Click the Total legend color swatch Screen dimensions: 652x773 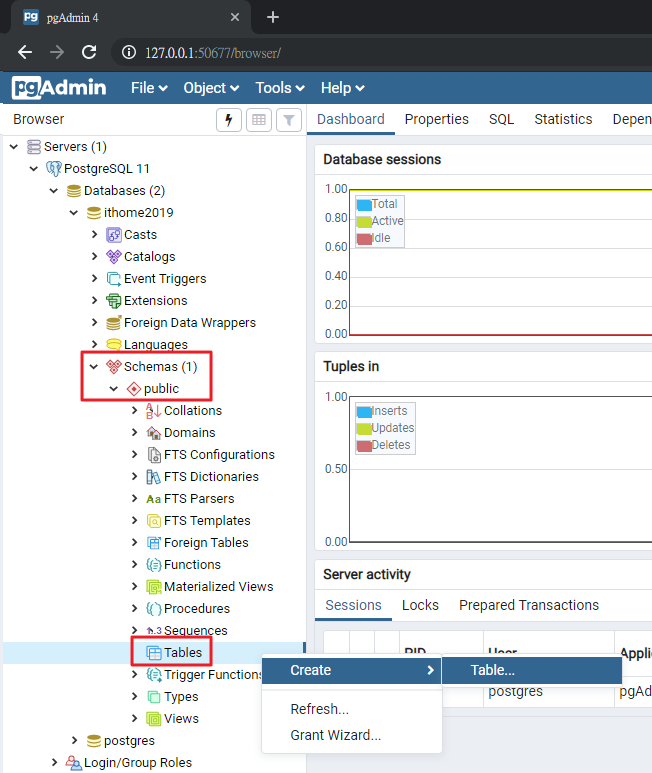tap(364, 205)
